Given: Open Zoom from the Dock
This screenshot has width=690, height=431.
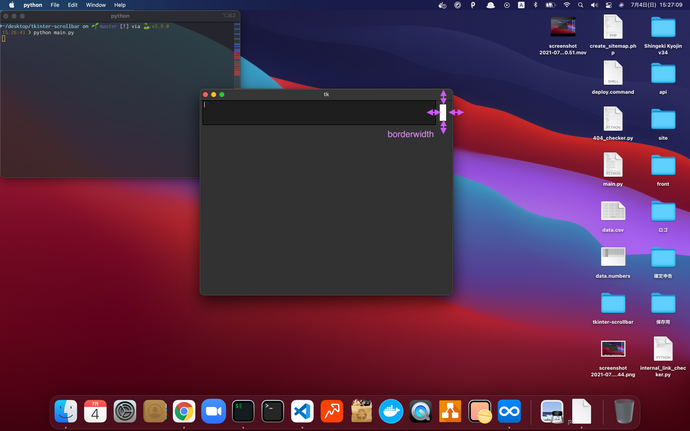Looking at the screenshot, I should [213, 411].
